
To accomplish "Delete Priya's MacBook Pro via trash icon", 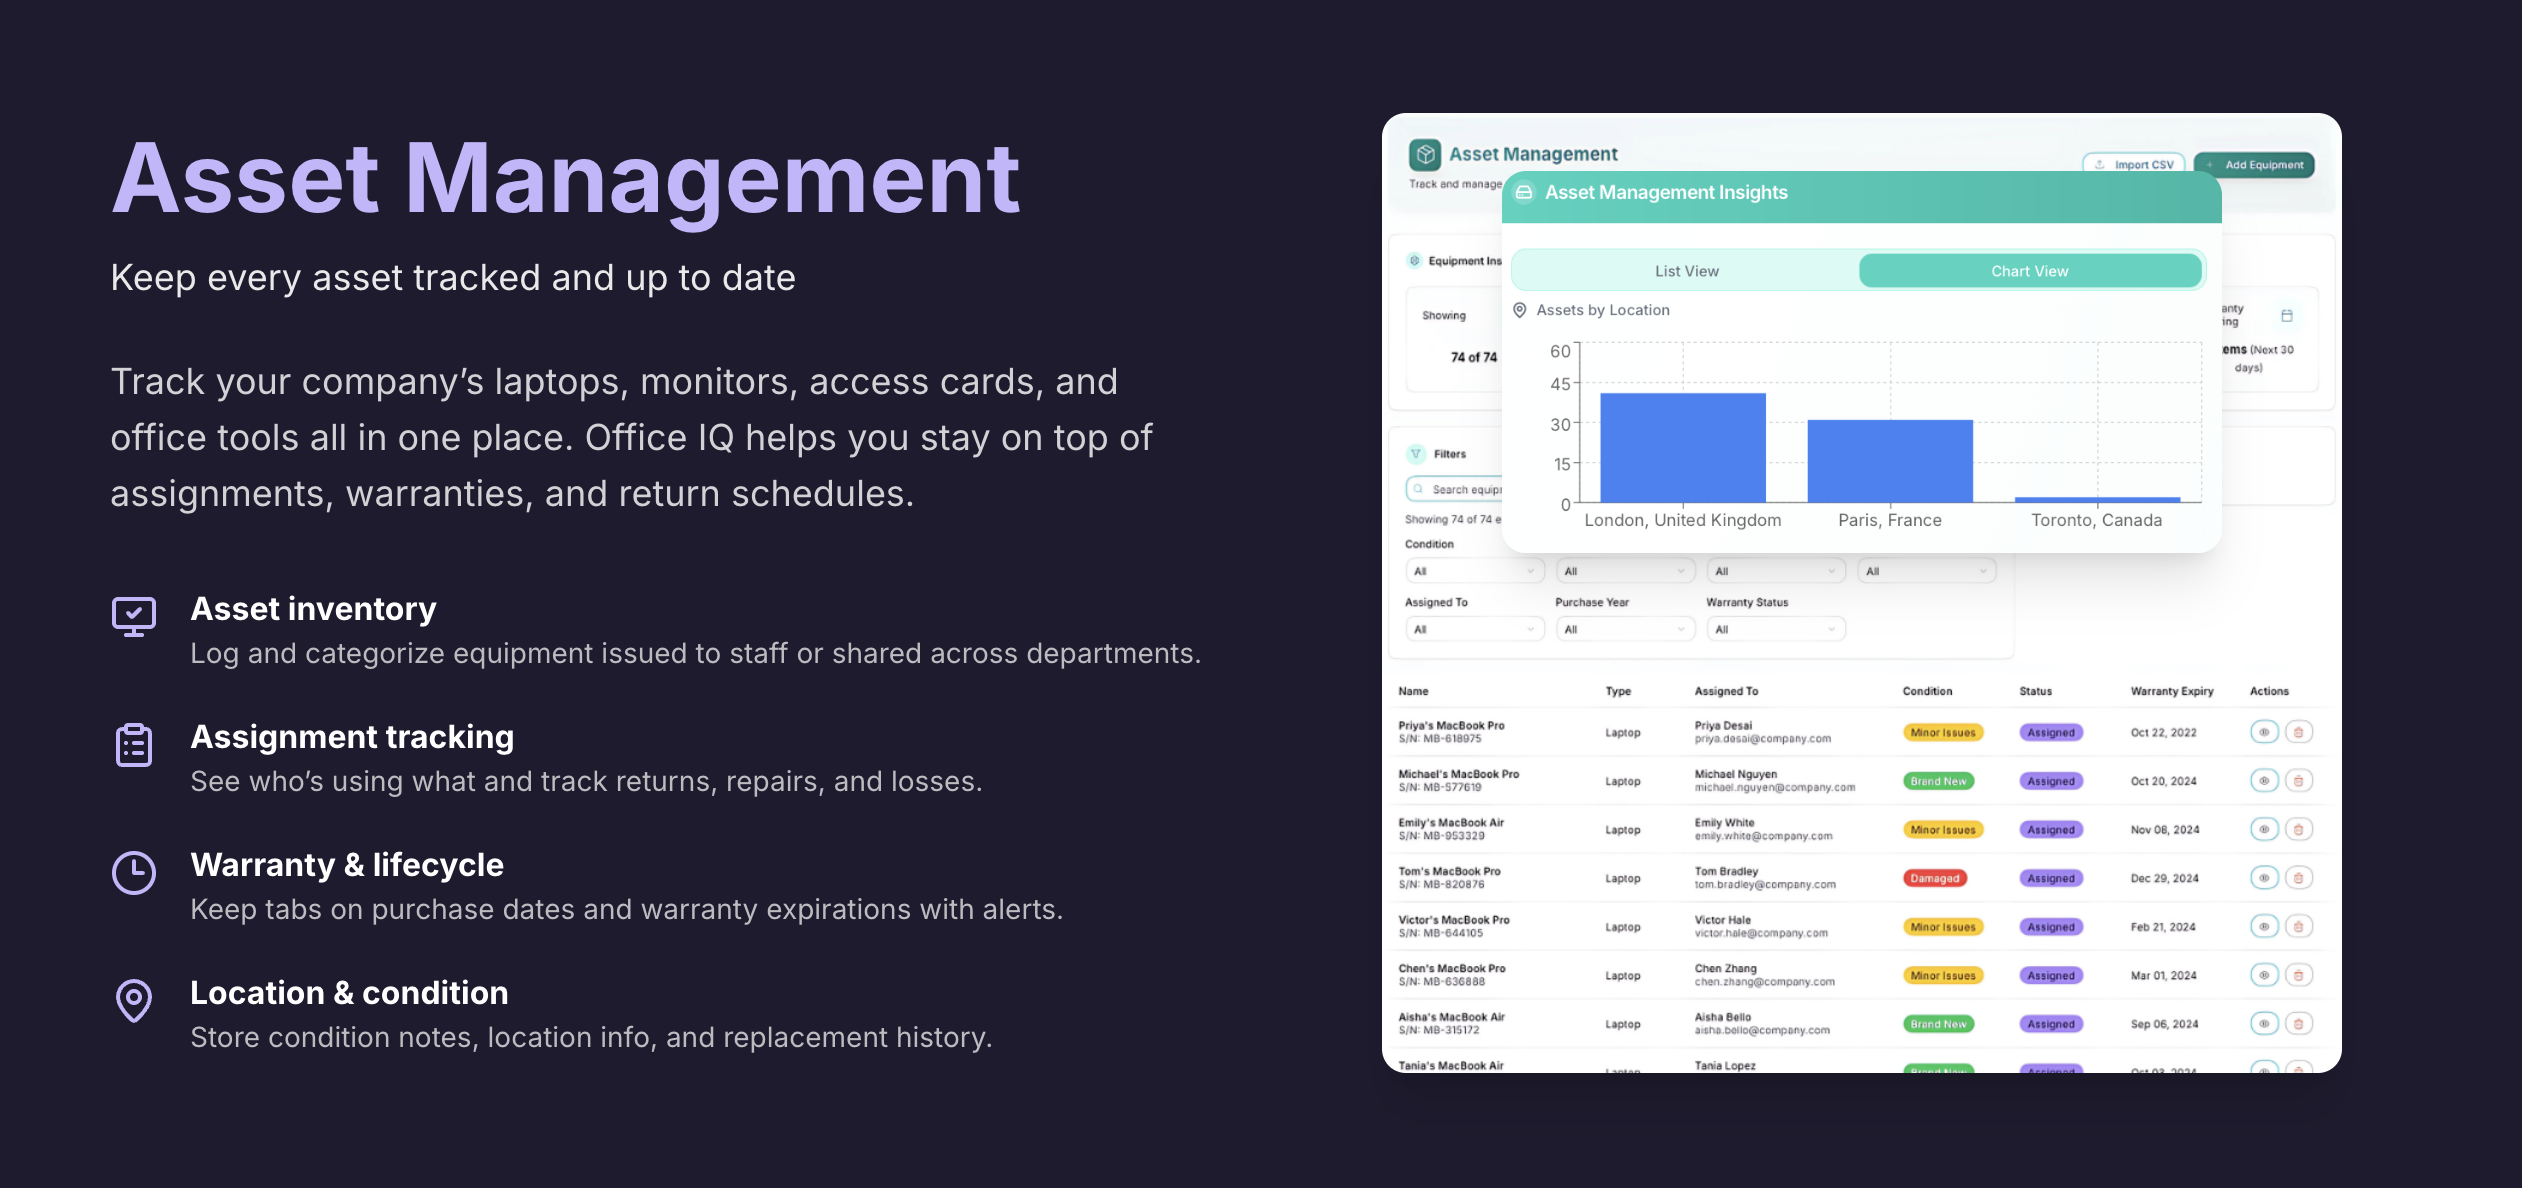I will tap(2299, 732).
